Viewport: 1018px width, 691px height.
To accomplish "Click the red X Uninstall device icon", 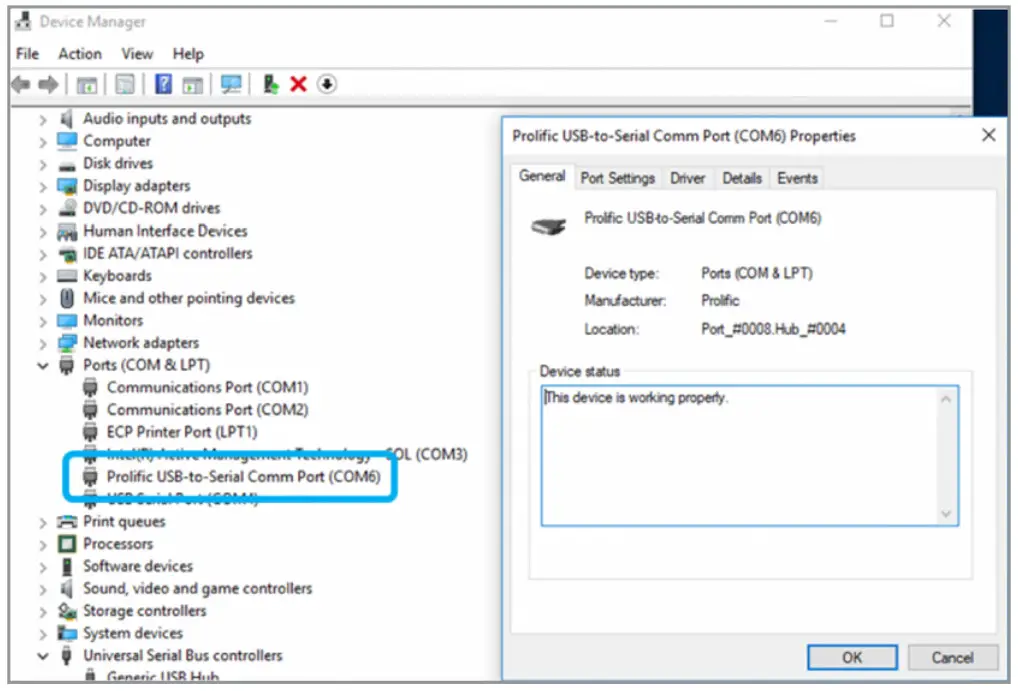I will pos(299,84).
